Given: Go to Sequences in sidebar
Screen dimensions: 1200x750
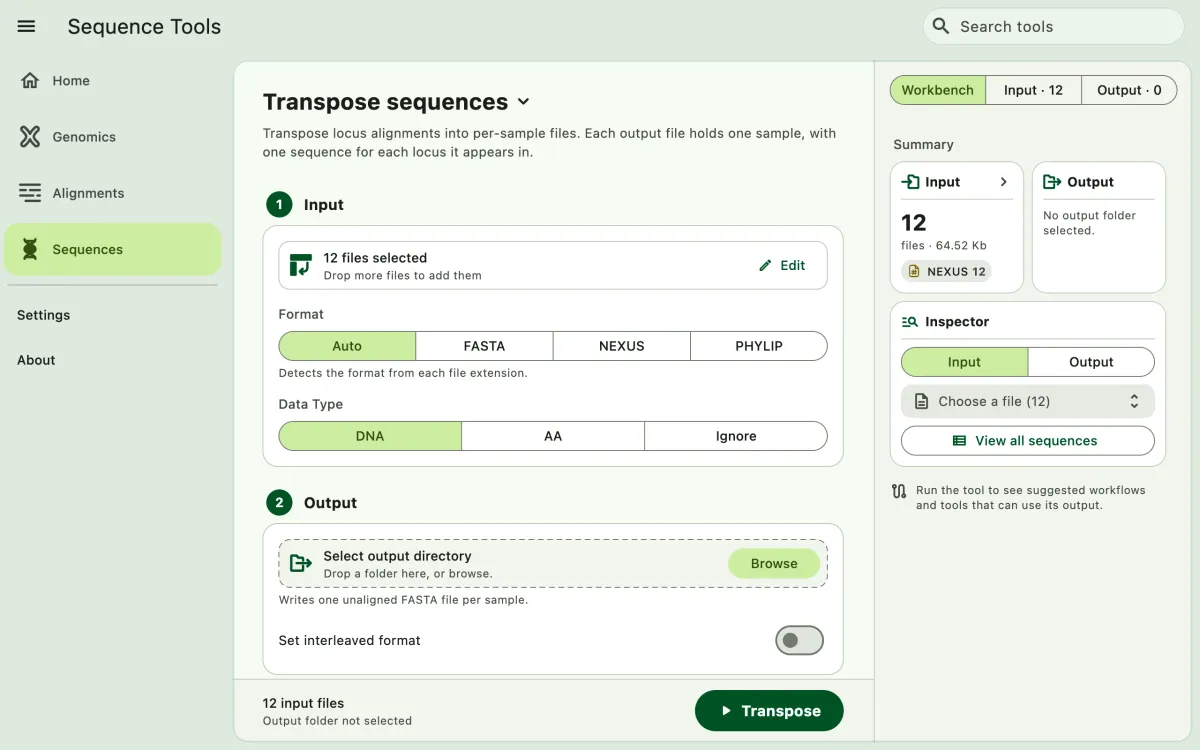Looking at the screenshot, I should pyautogui.click(x=113, y=249).
